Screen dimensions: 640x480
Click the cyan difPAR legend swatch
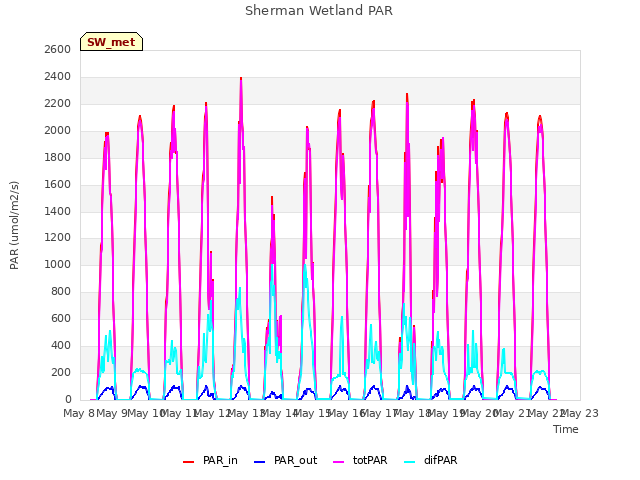click(409, 462)
